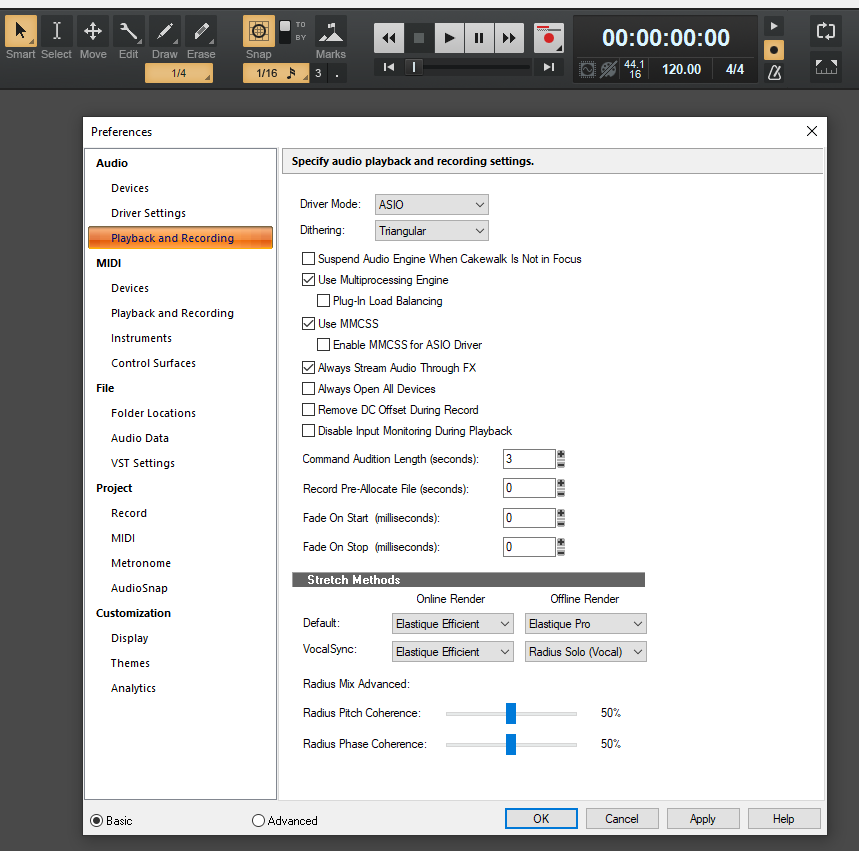Stop playback in the transport

click(419, 38)
